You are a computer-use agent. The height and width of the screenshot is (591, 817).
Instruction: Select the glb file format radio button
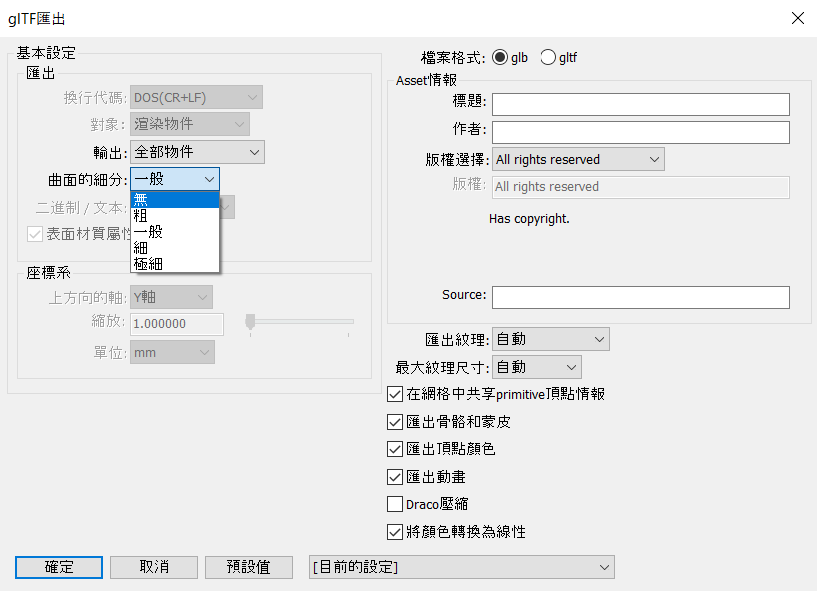500,57
